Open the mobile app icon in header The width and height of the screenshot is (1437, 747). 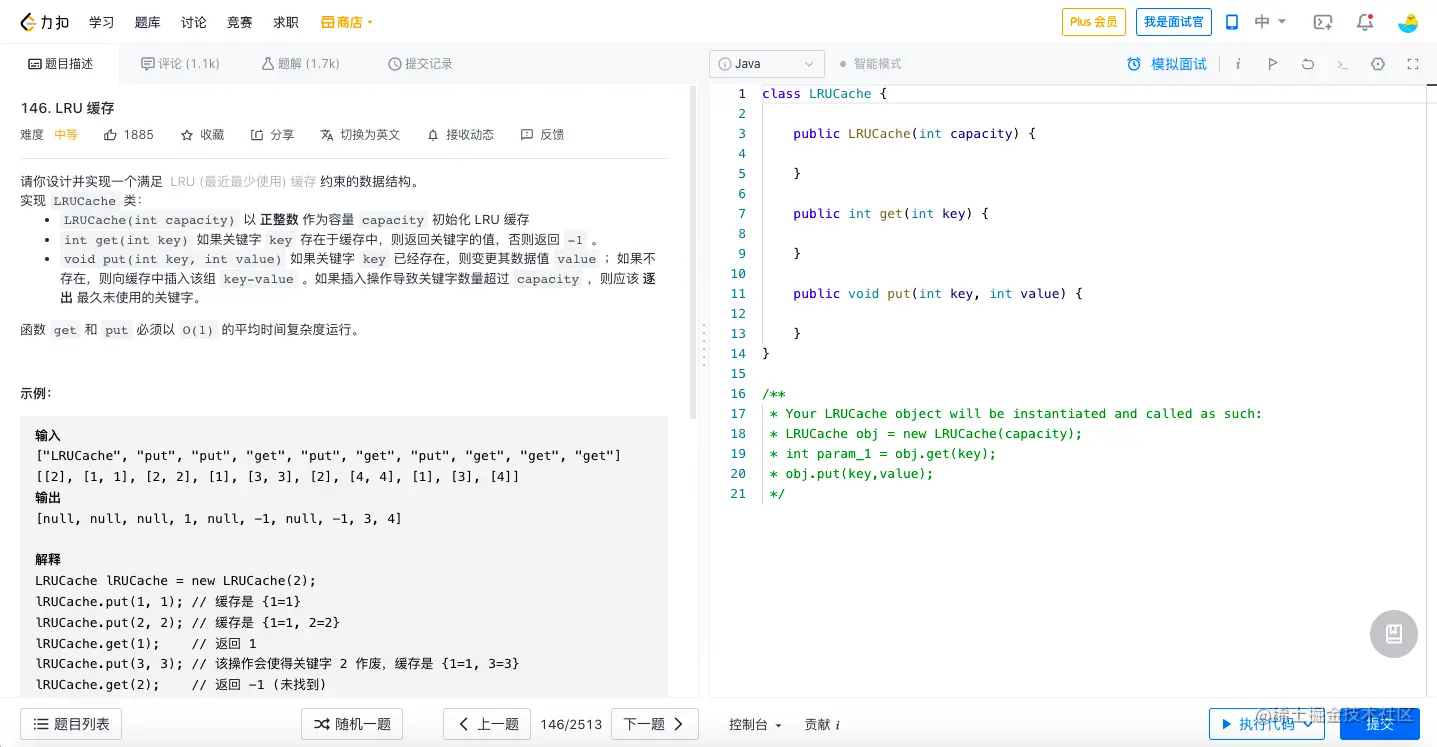coord(1232,22)
